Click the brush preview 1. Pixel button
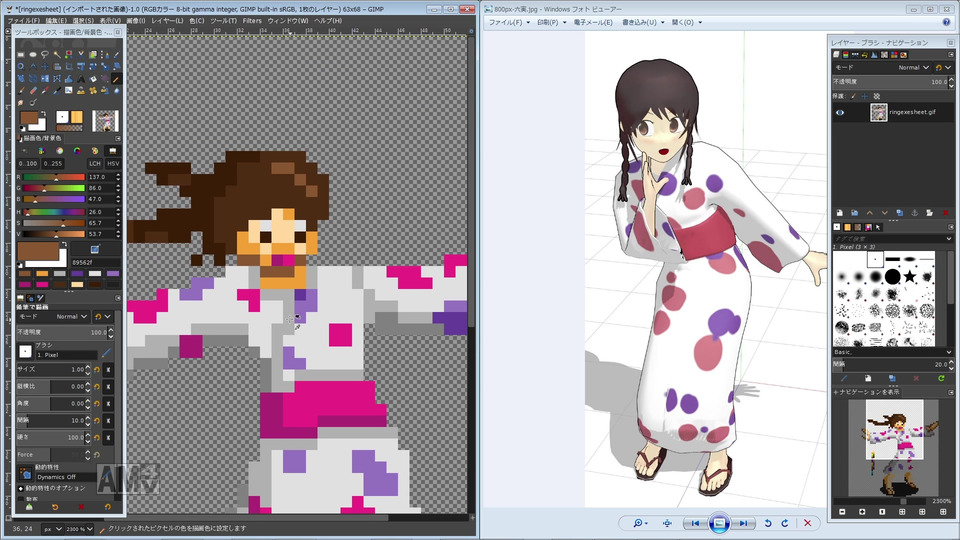960x540 pixels. tap(25, 351)
